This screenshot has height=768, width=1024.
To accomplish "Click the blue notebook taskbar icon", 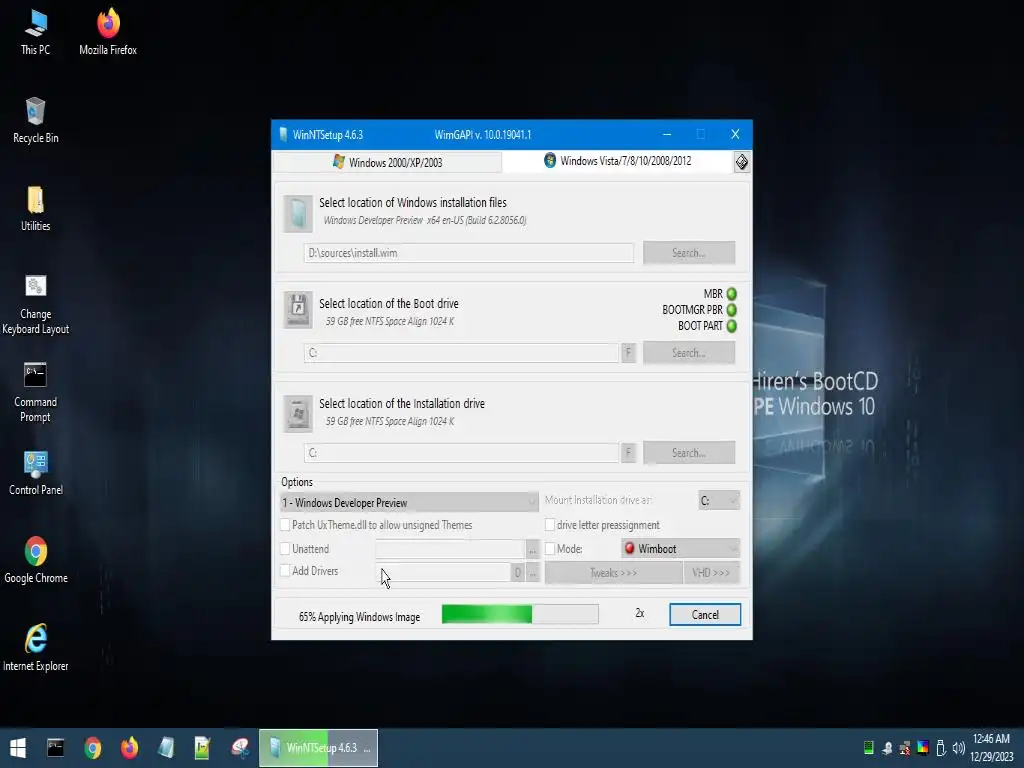I will (x=166, y=748).
